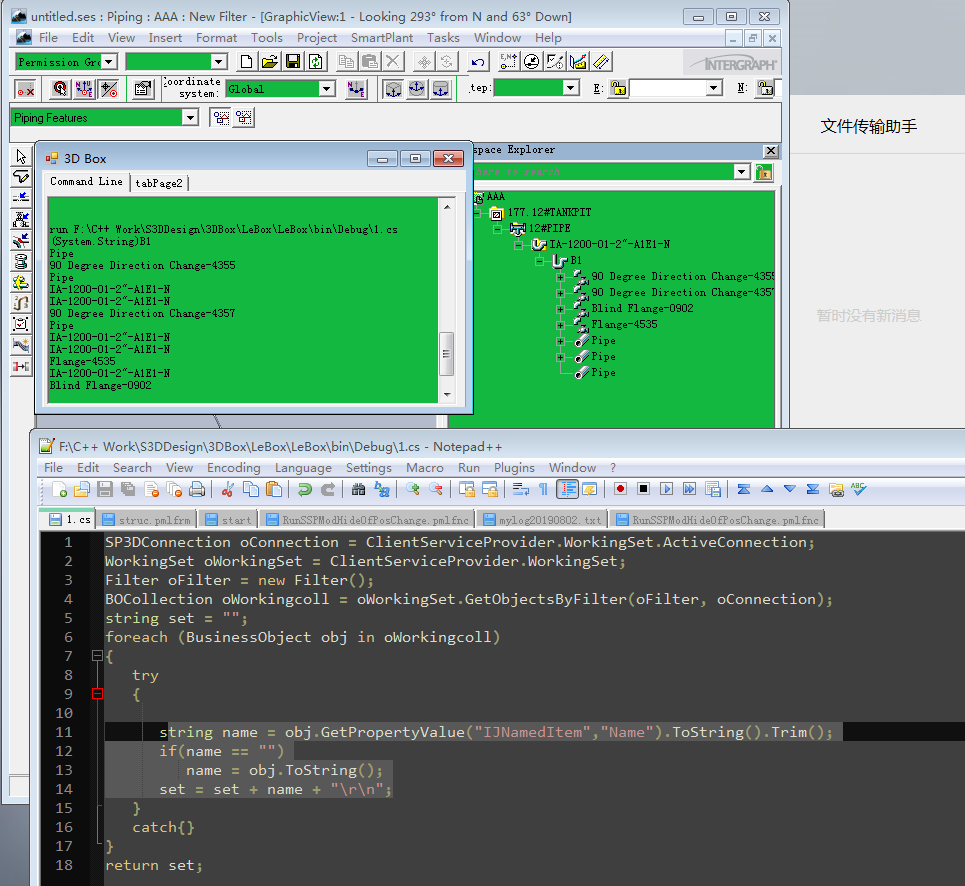The height and width of the screenshot is (886, 965).
Task: Click the Undo arrow in SmartPlant toolbar
Action: 478,62
